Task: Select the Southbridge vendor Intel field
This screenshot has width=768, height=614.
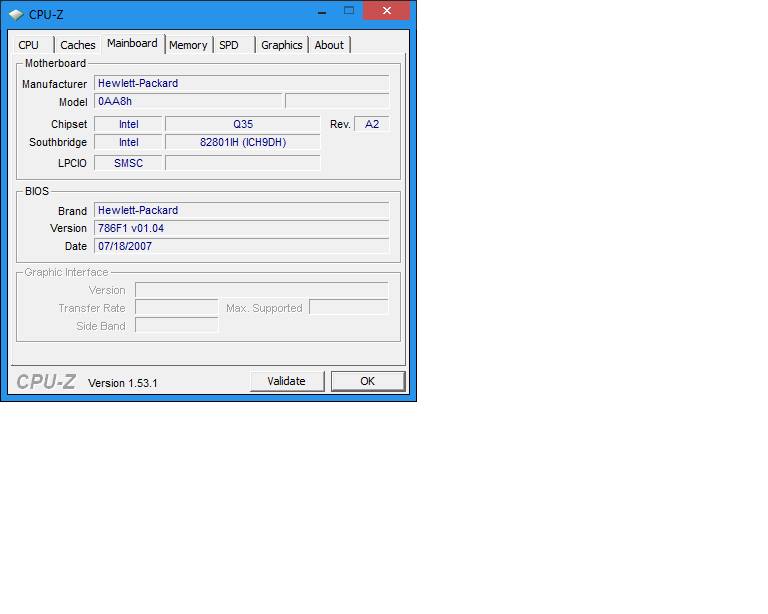Action: coord(128,142)
